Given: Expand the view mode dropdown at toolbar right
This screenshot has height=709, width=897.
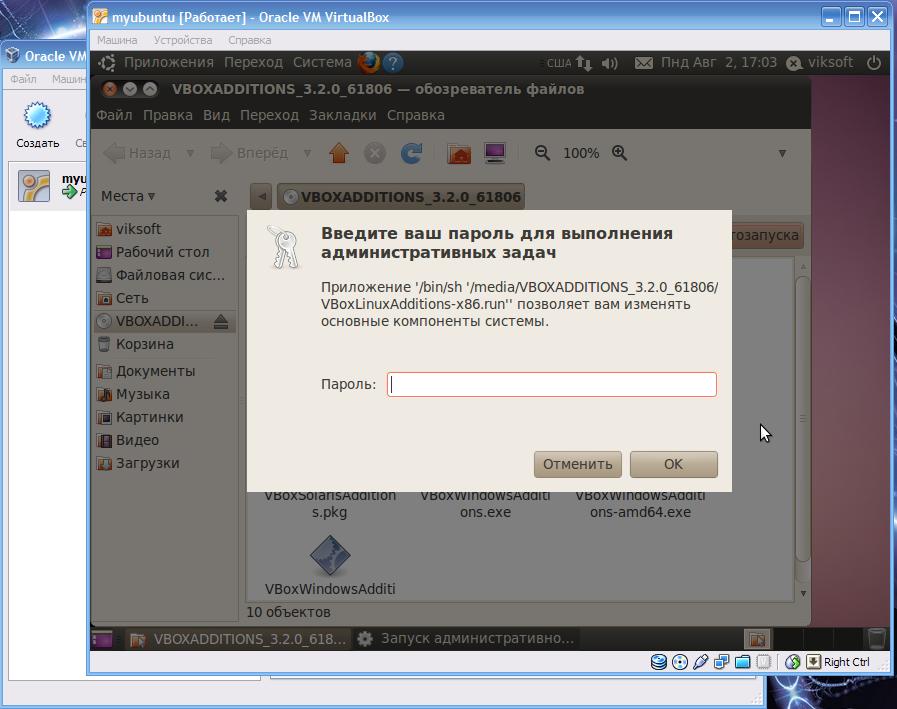Looking at the screenshot, I should pos(782,153).
